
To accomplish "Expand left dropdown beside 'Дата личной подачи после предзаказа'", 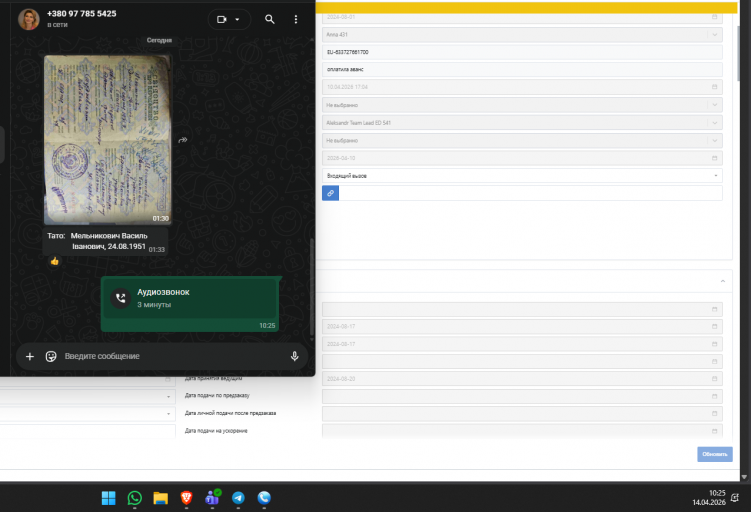I will (x=168, y=414).
